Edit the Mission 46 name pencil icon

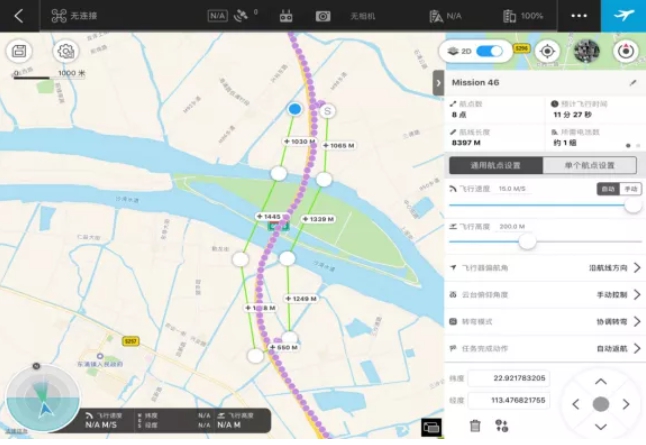pyautogui.click(x=632, y=82)
